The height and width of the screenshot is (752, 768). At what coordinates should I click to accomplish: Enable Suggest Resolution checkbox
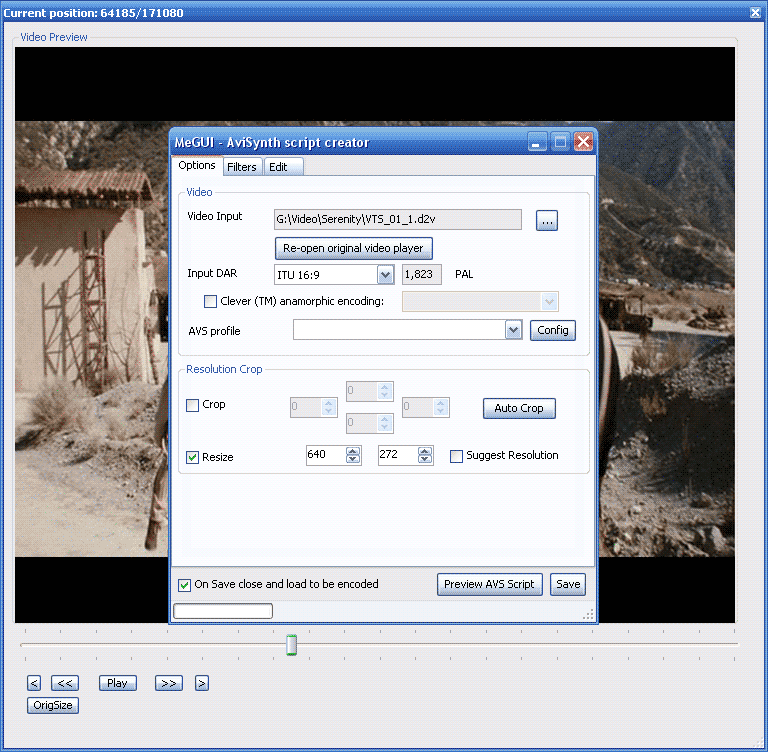(456, 456)
